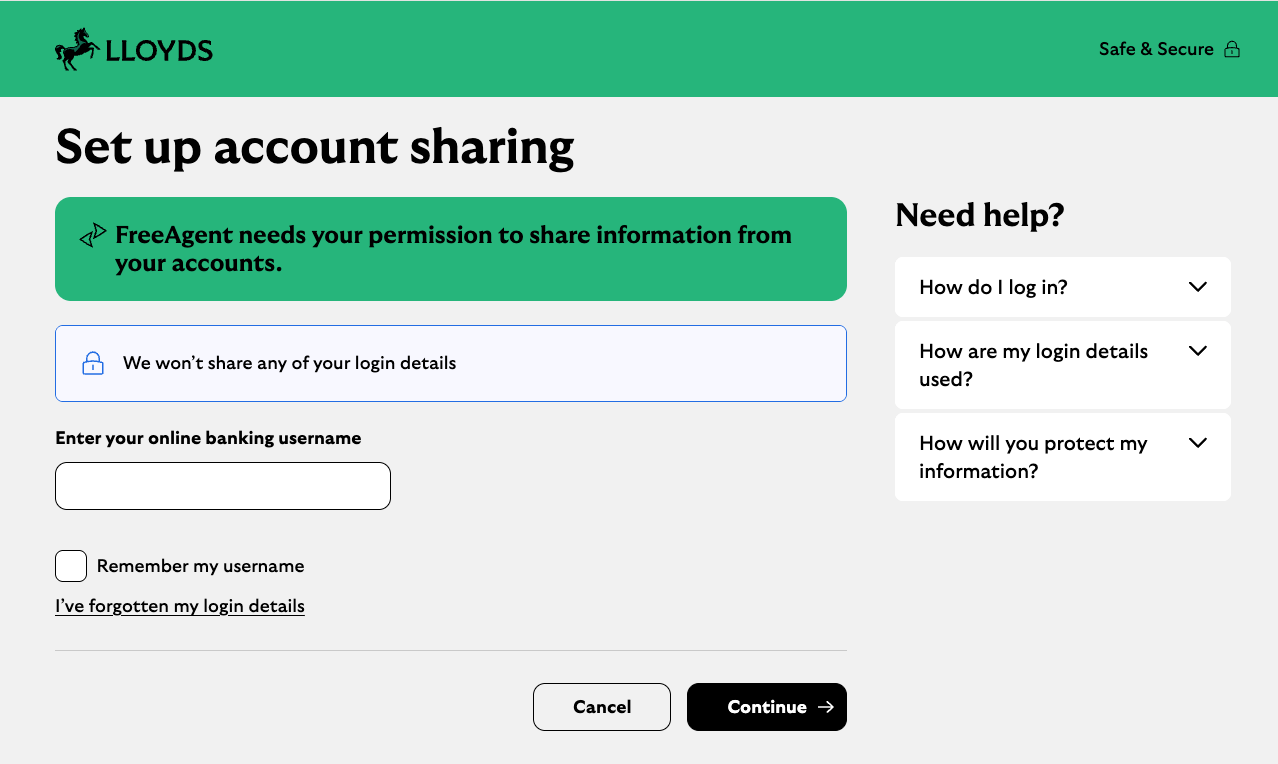Tick the Remember my username checkbox

tap(71, 566)
